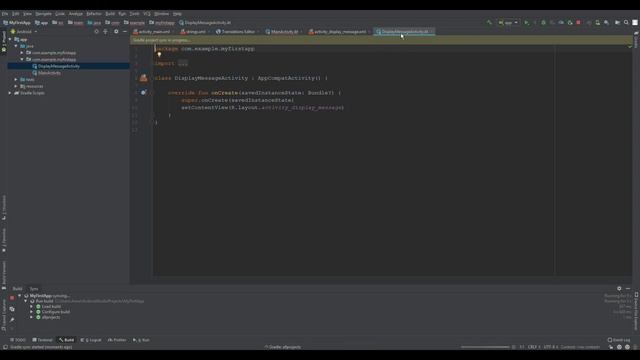Select MainActivity in the project tree
640x360 pixels.
point(49,73)
